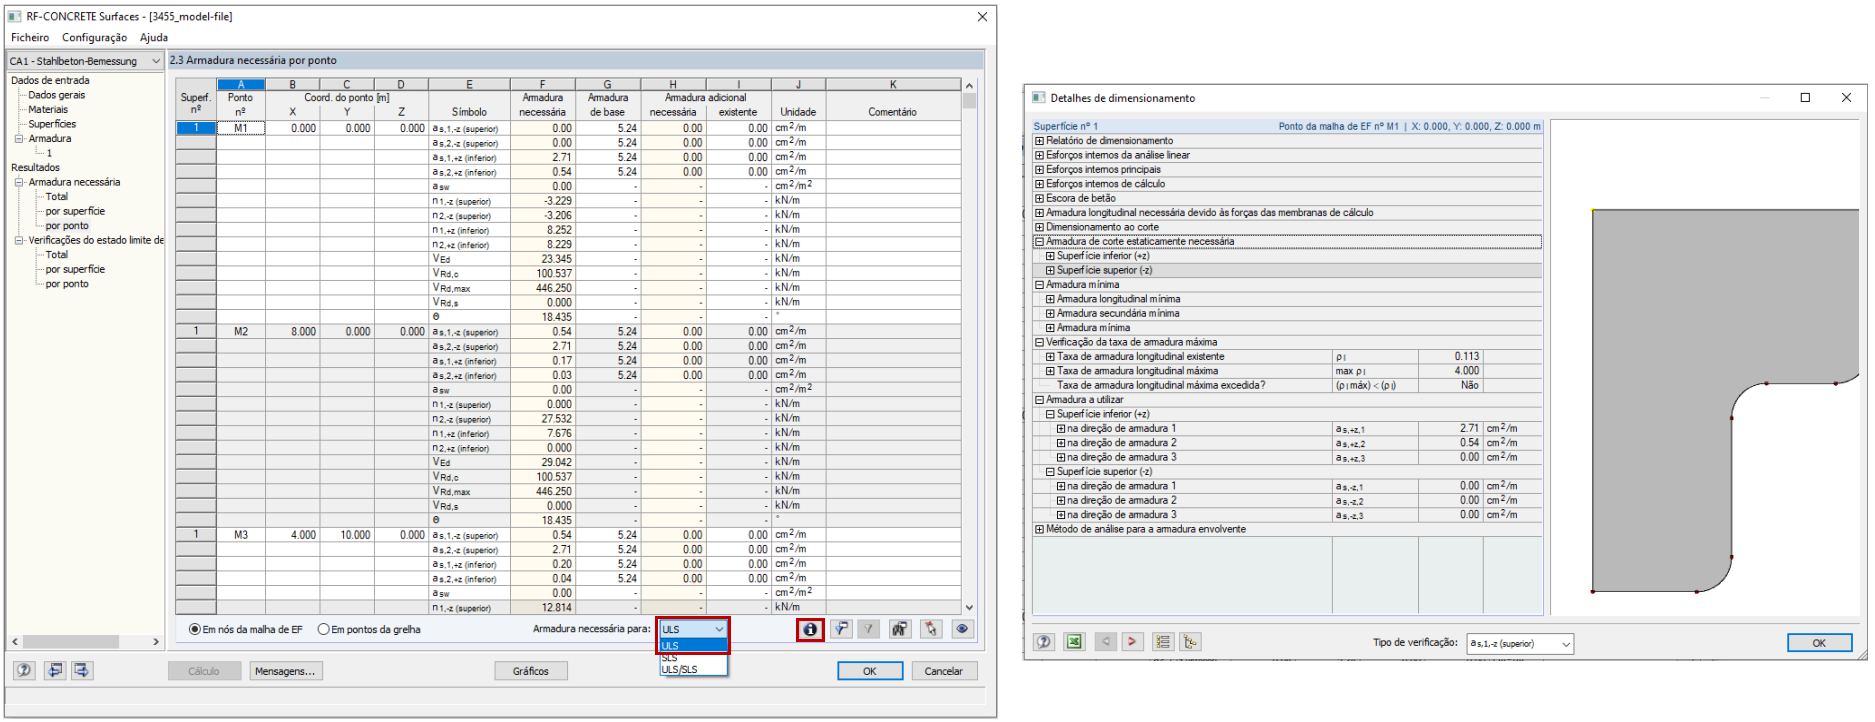Click the tree structure icon in details window
The width and height of the screenshot is (1875, 722).
1190,642
